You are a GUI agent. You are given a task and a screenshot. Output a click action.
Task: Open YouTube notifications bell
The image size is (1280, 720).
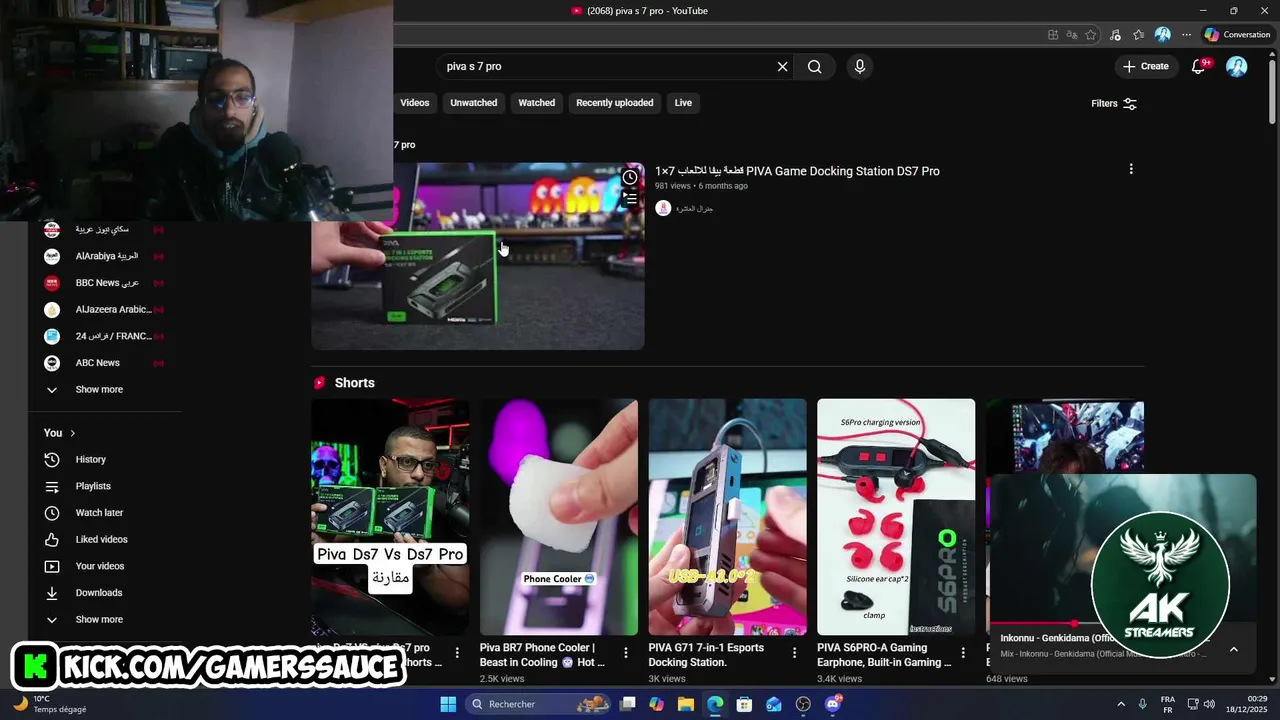tap(1199, 66)
